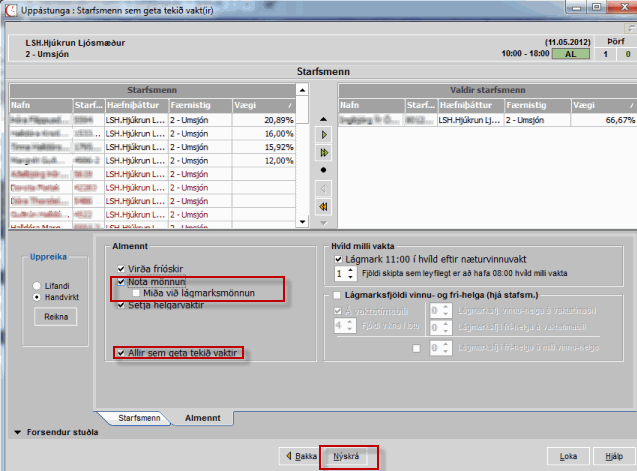Sort Starfsmenn list by Hæfniþáttur header
The height and width of the screenshot is (471, 637).
tap(136, 105)
